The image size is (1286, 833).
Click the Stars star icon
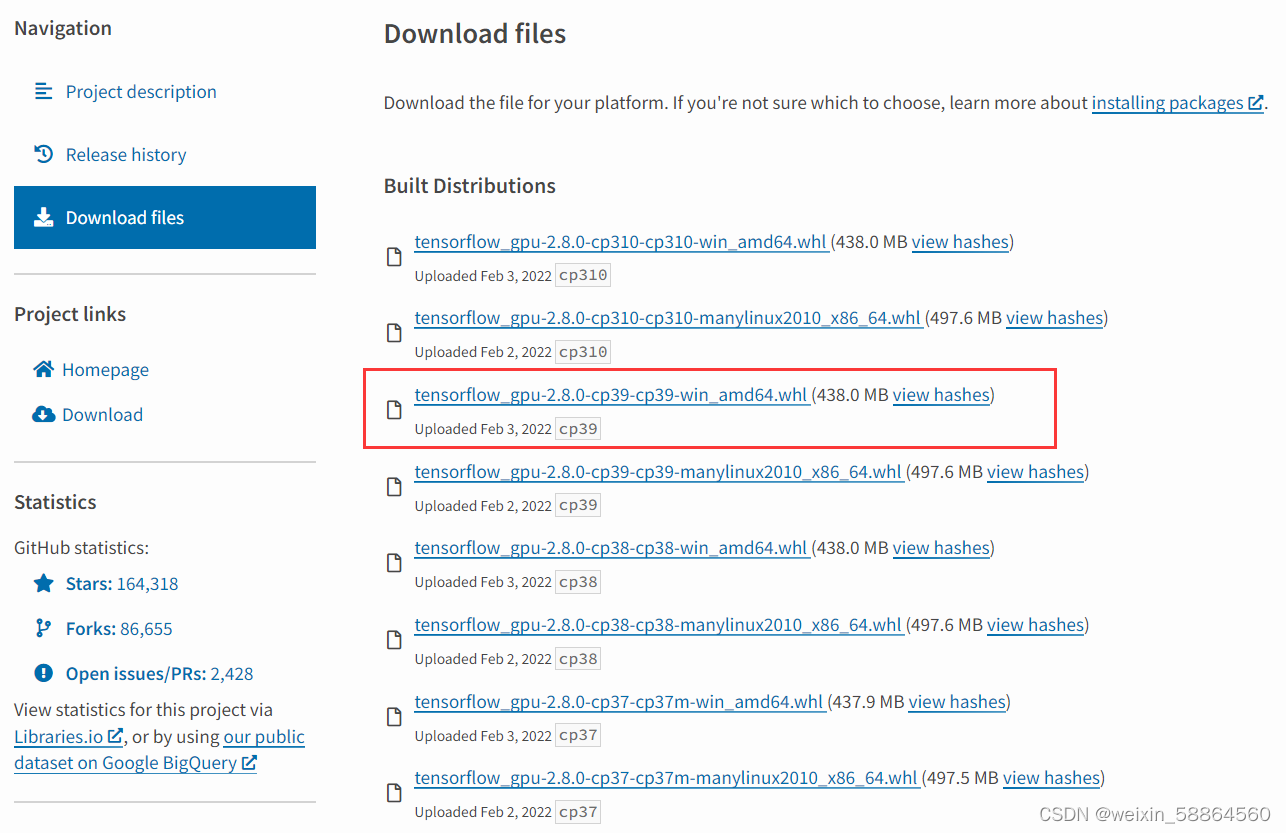click(x=43, y=583)
